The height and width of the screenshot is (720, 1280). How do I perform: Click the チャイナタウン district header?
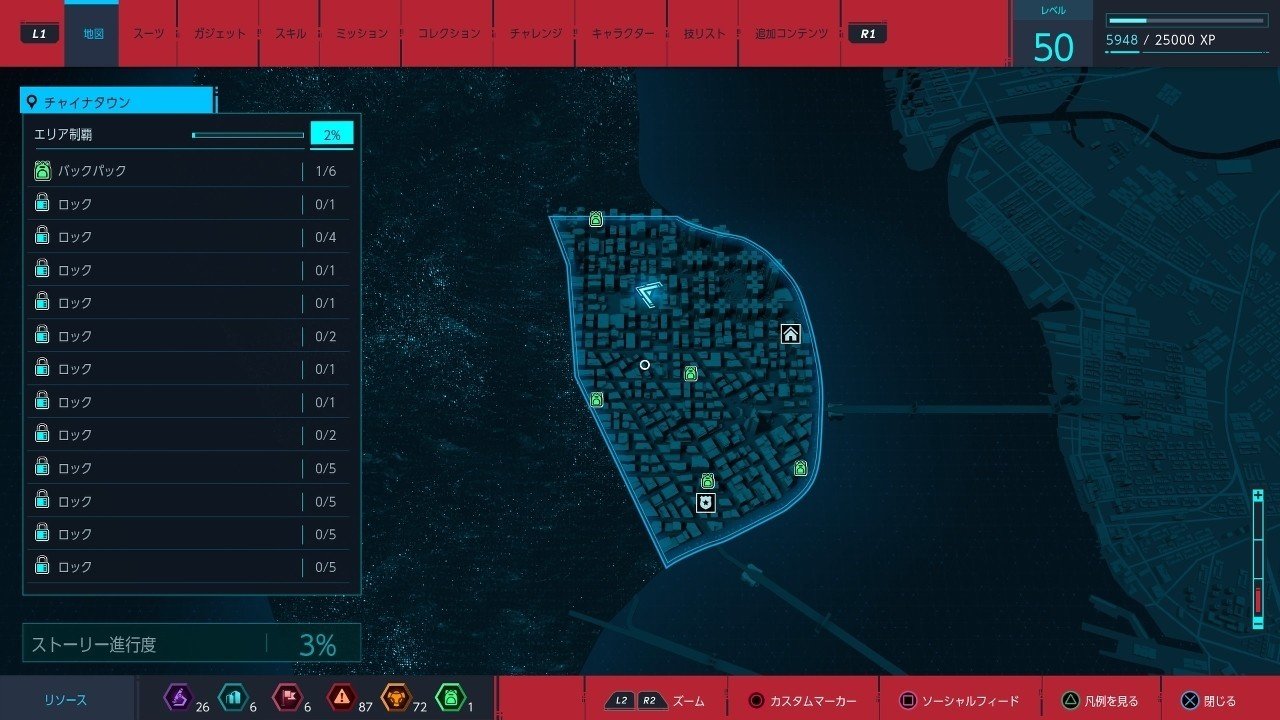coord(117,102)
